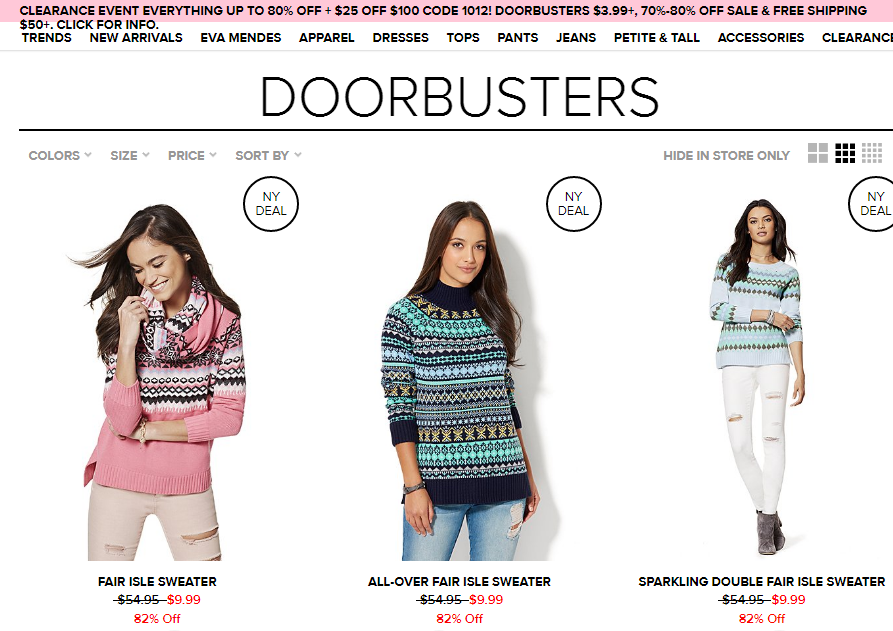Click NY Deal badge on pink sweater
This screenshot has width=893, height=631.
[271, 204]
